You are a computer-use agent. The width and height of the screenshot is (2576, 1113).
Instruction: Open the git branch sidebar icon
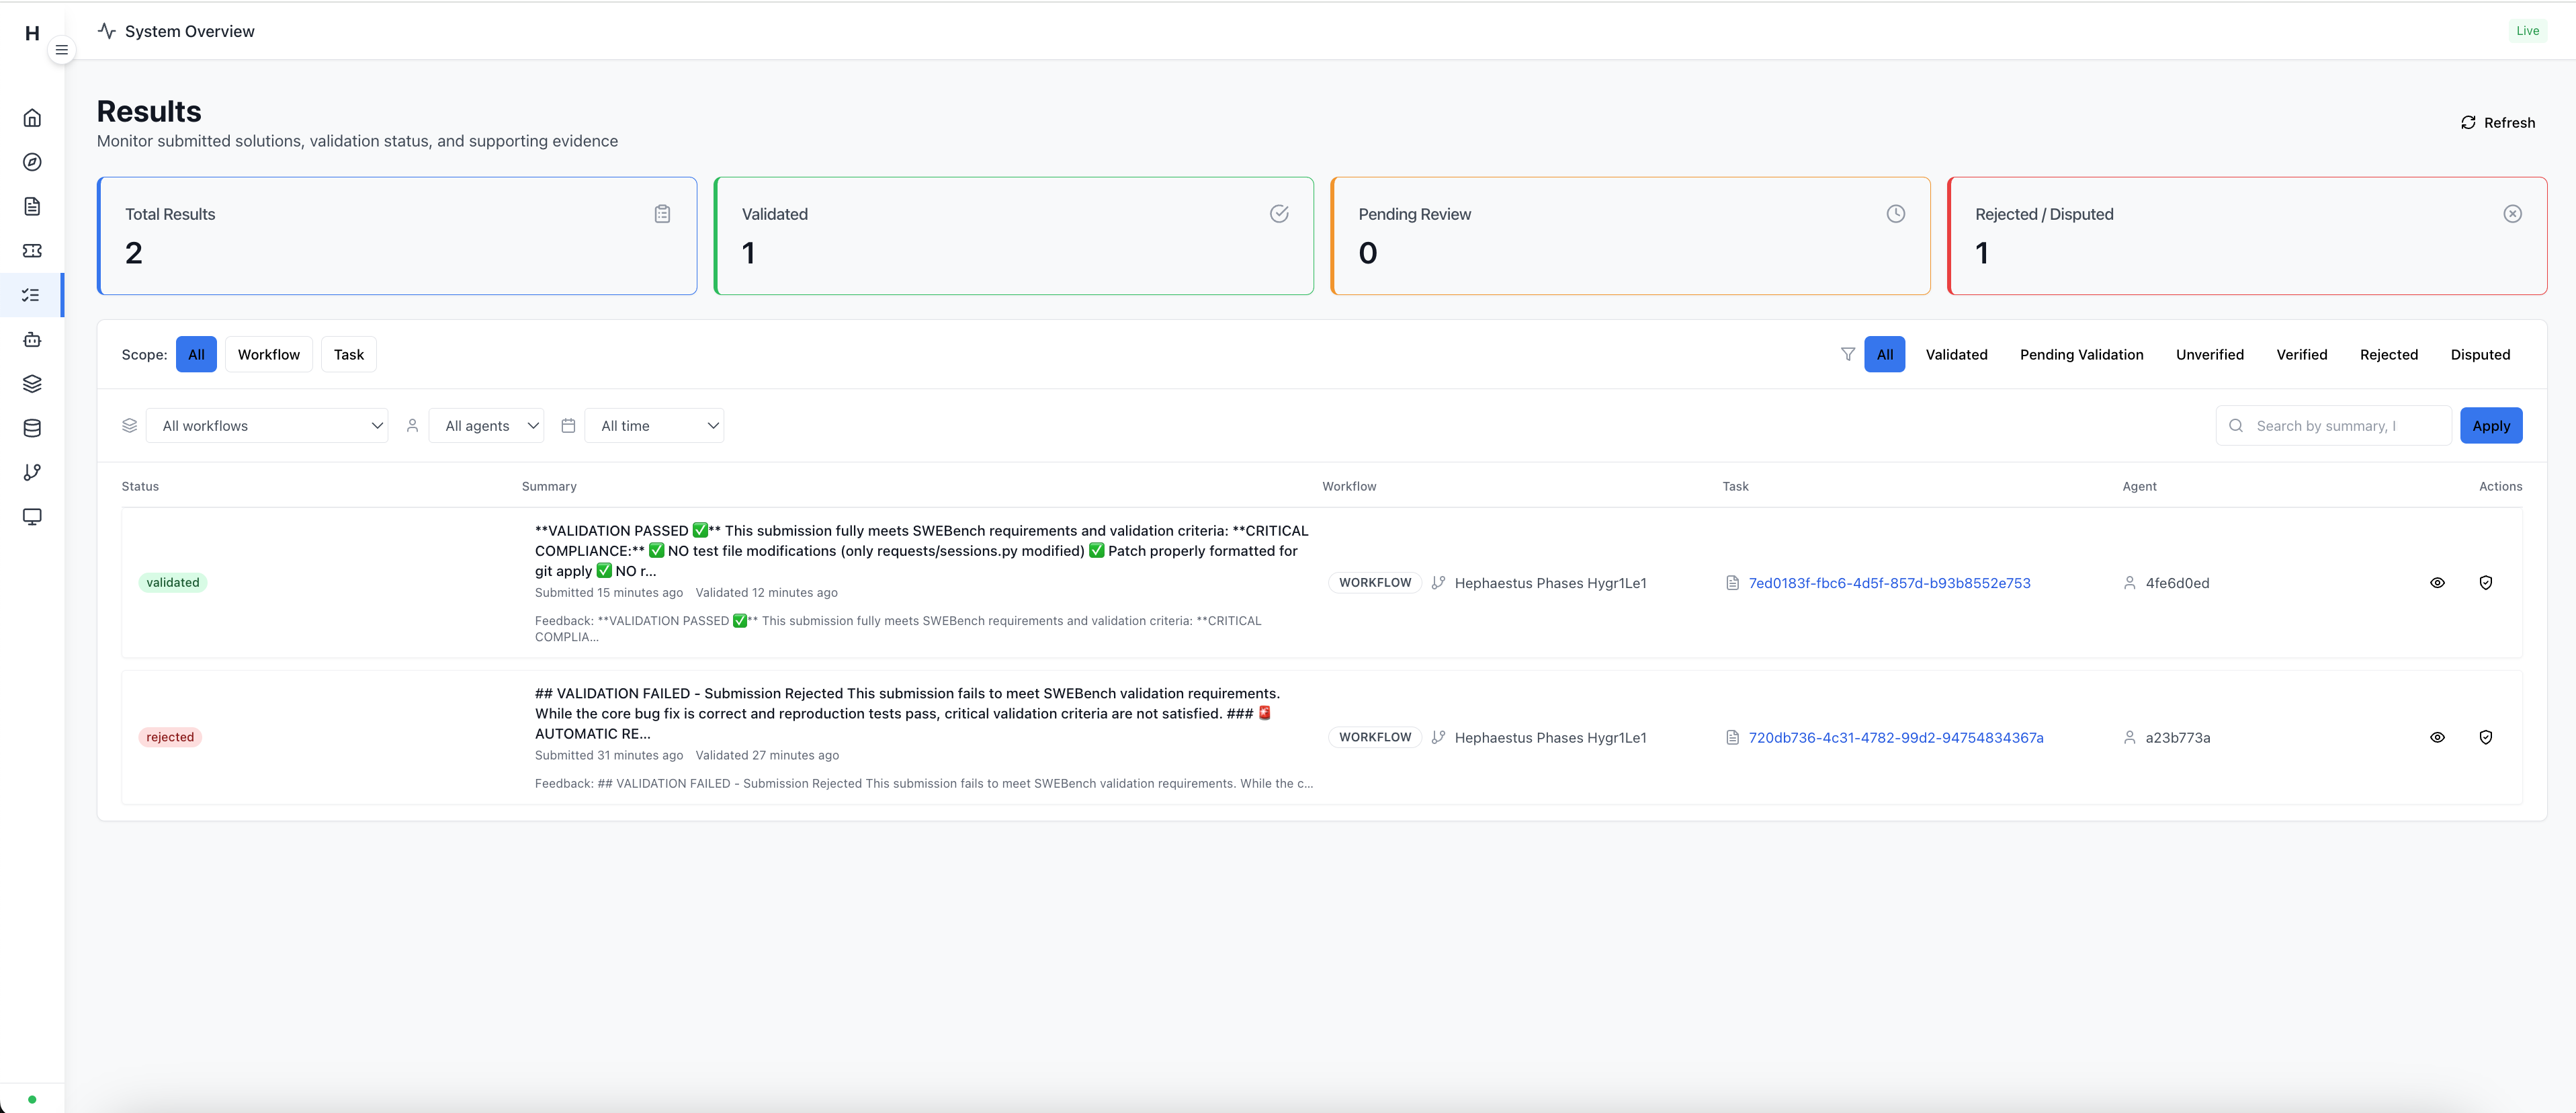(x=32, y=472)
